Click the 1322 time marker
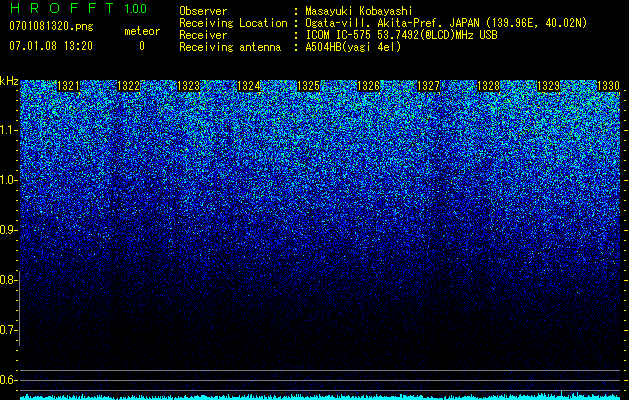This screenshot has height=400, width=629. click(x=128, y=86)
